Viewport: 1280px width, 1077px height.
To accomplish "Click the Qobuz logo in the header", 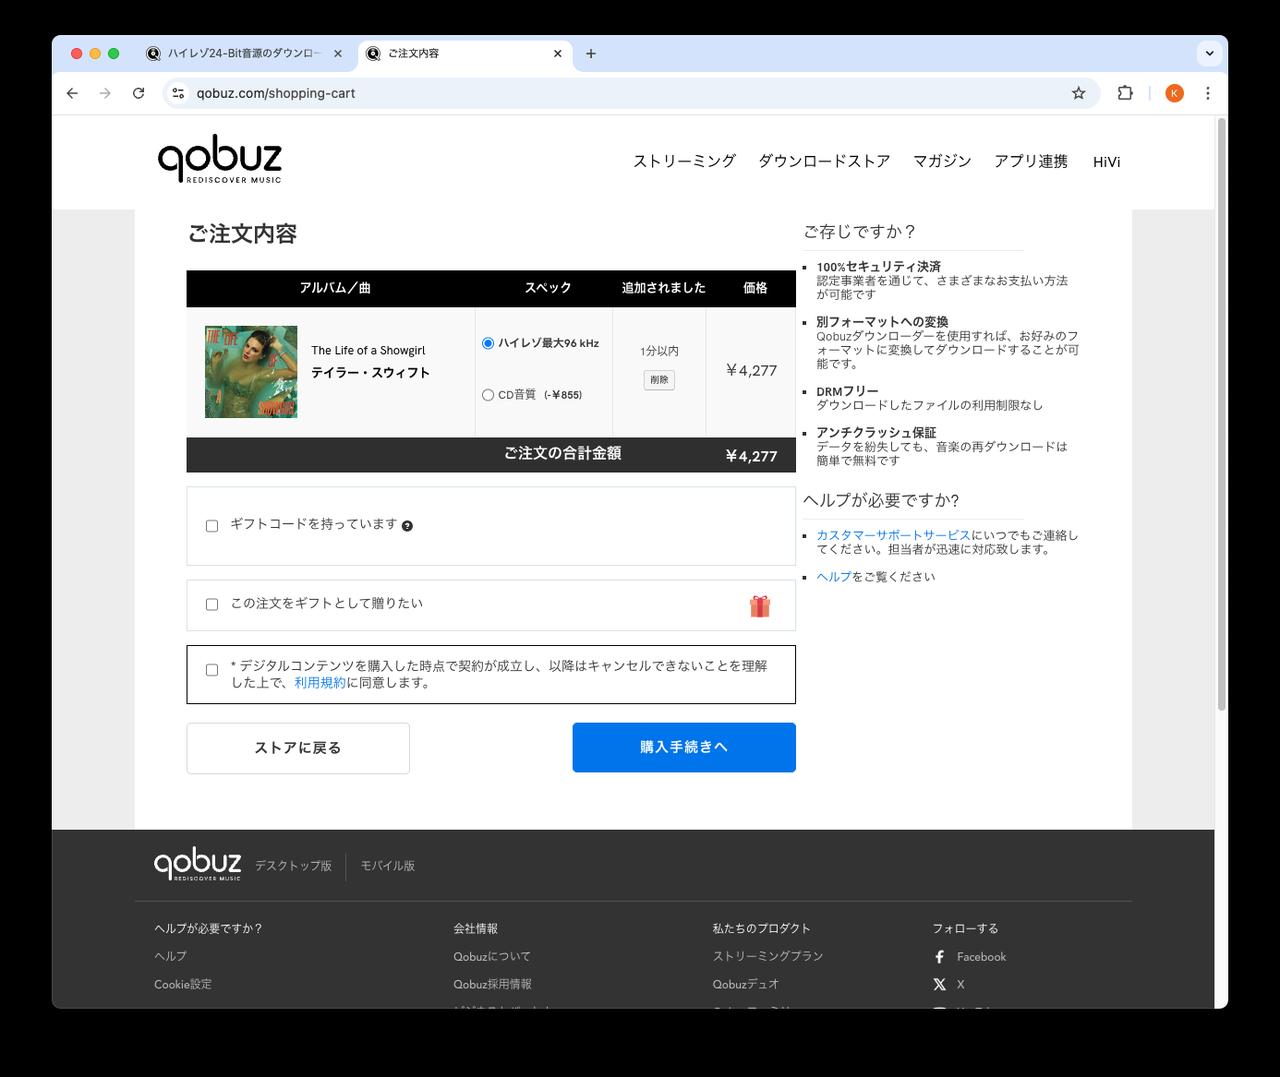I will coord(219,158).
